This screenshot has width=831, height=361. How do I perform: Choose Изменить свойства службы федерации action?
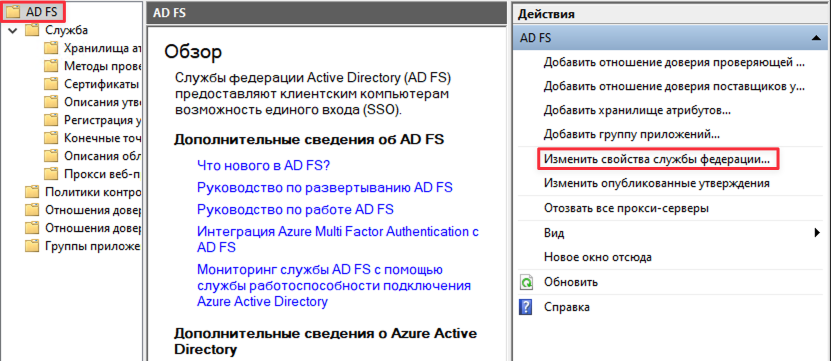click(657, 159)
